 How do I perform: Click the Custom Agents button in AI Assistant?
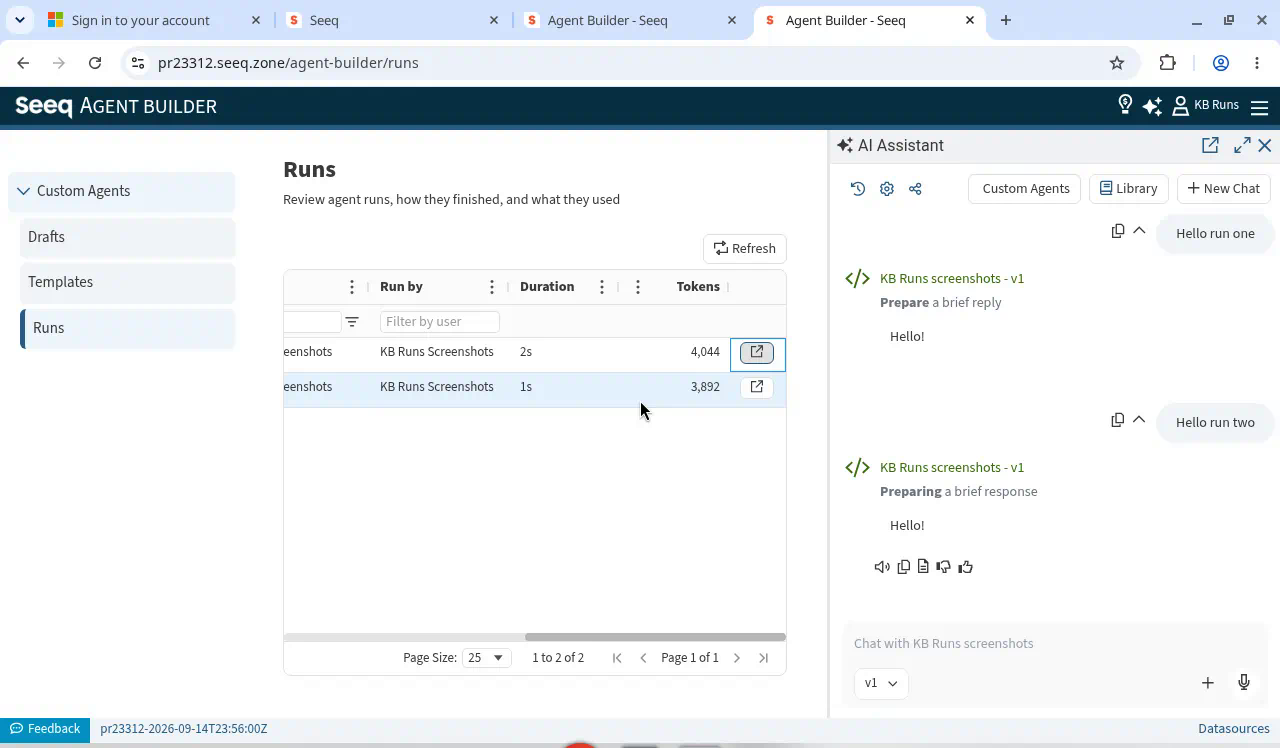click(1026, 188)
